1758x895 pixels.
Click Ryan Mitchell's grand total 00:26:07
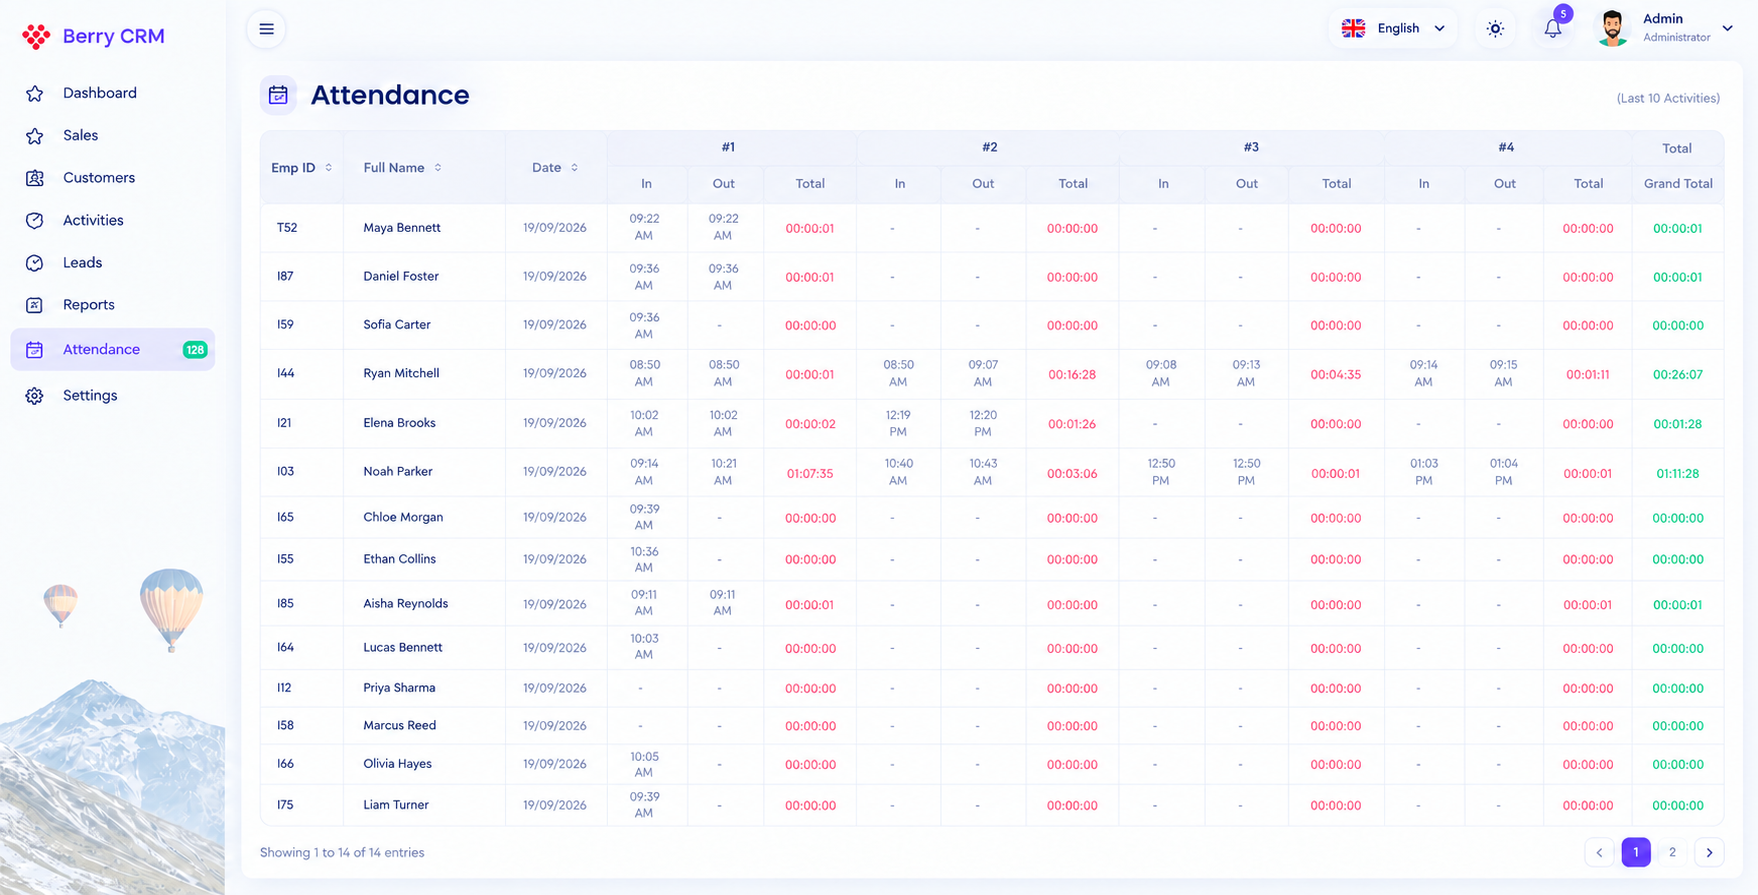click(1677, 375)
